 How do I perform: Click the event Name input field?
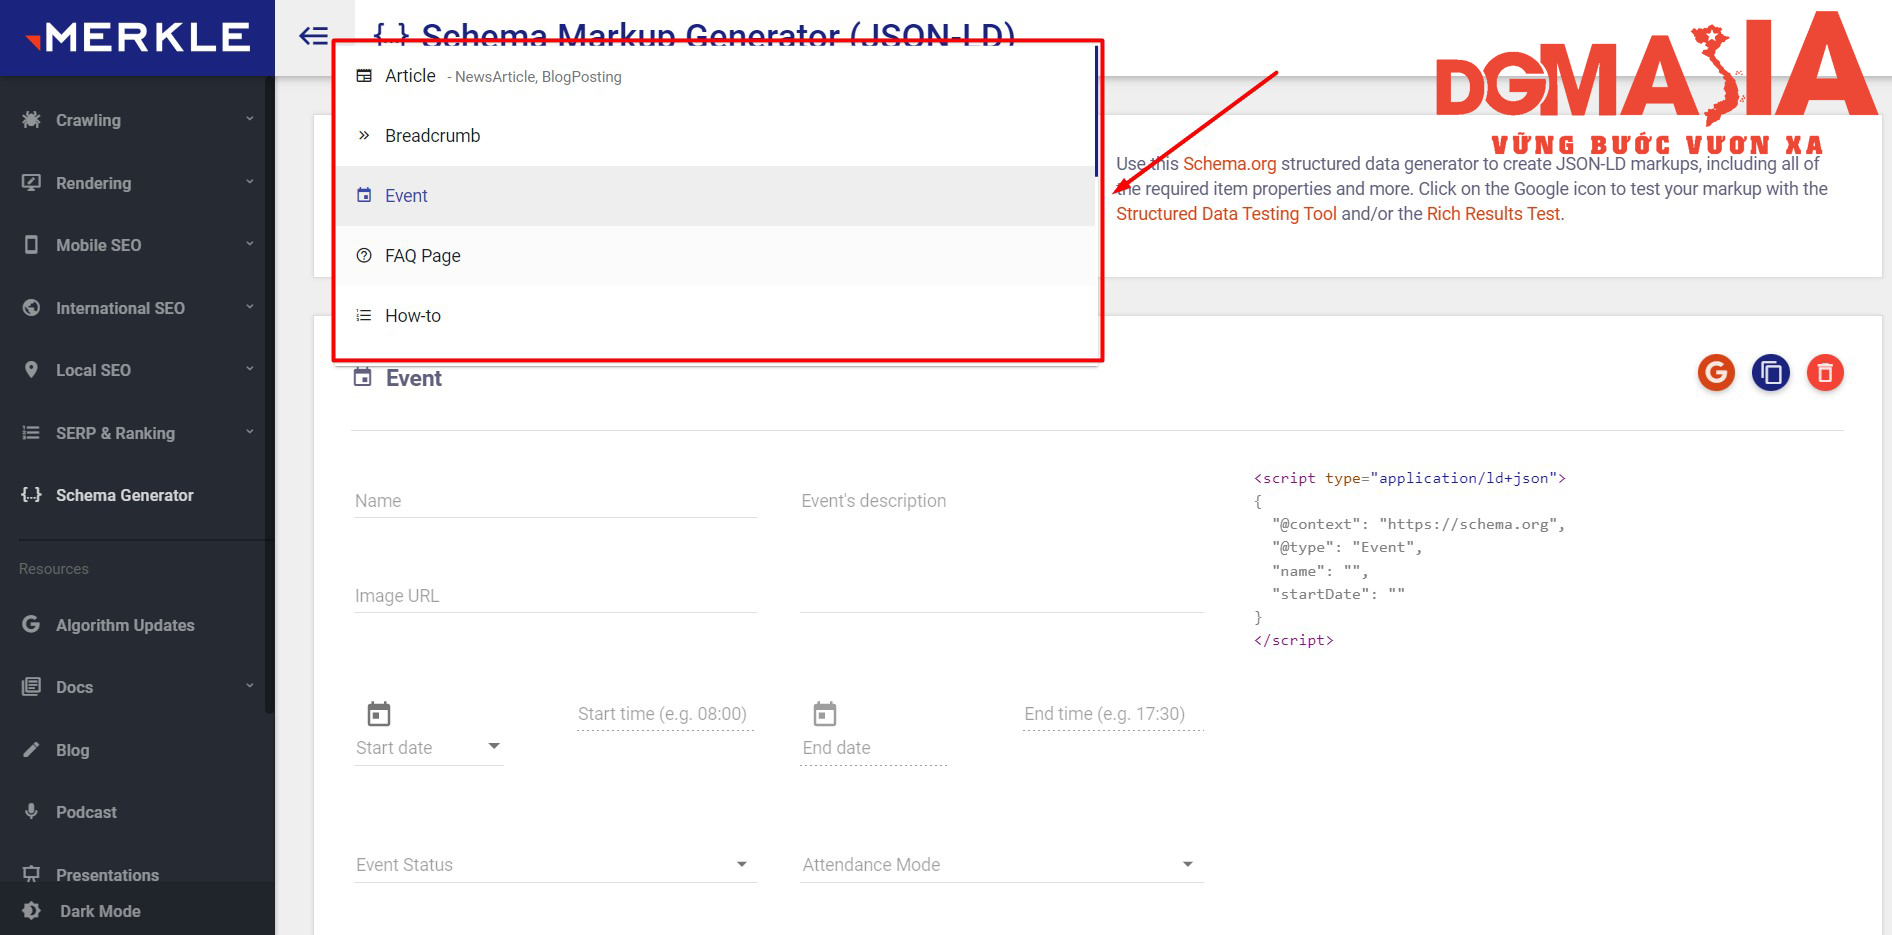pyautogui.click(x=555, y=501)
